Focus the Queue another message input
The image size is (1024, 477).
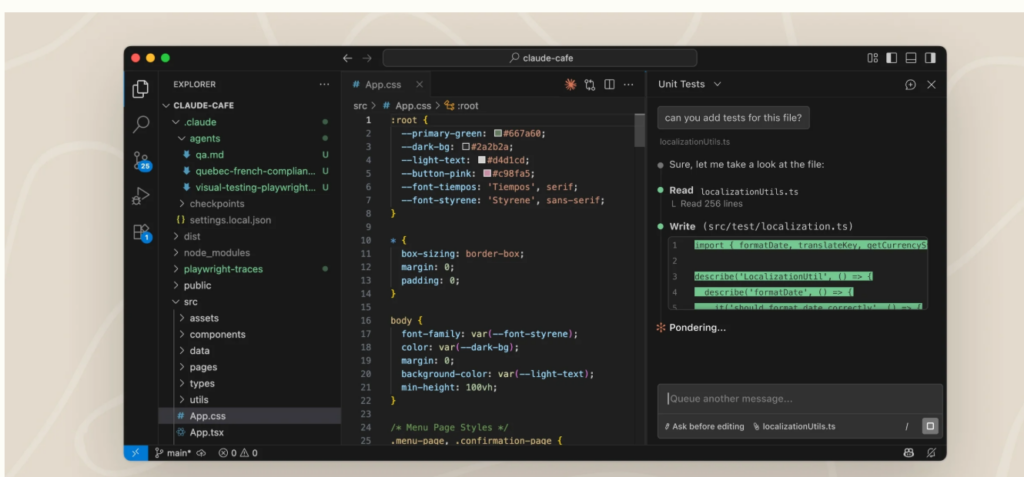point(800,399)
